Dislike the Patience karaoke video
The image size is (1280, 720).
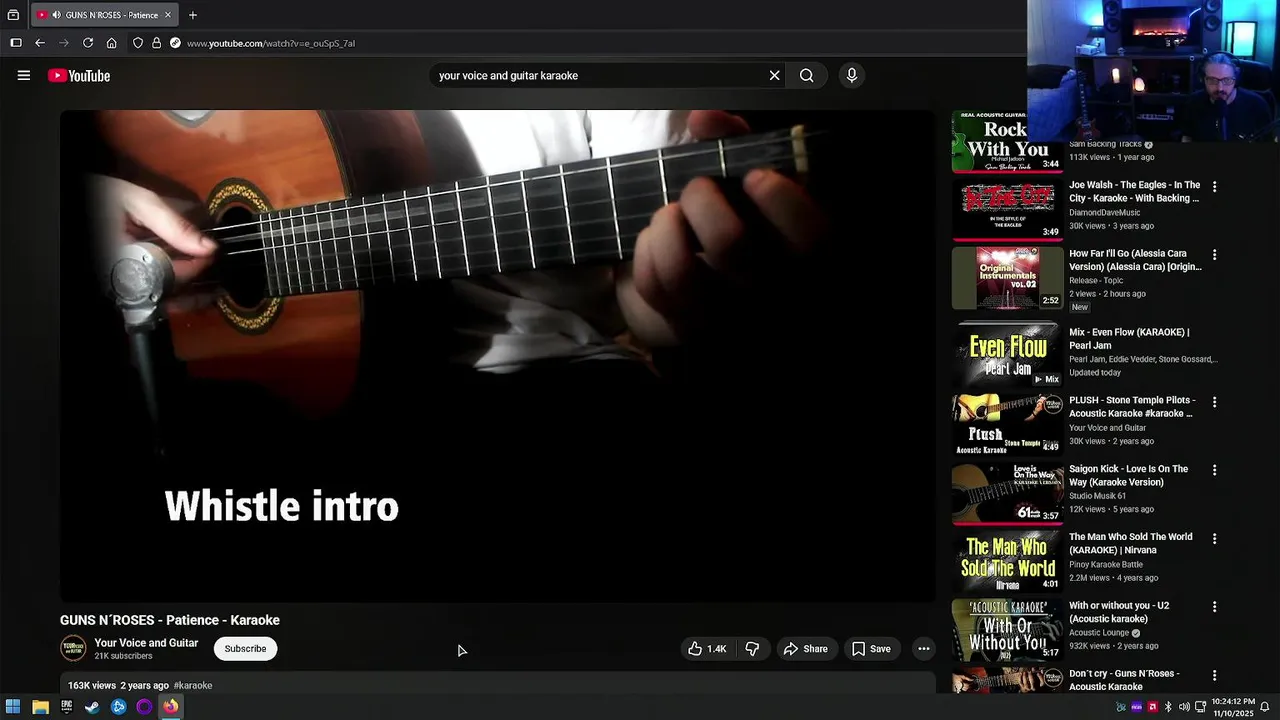[x=752, y=649]
